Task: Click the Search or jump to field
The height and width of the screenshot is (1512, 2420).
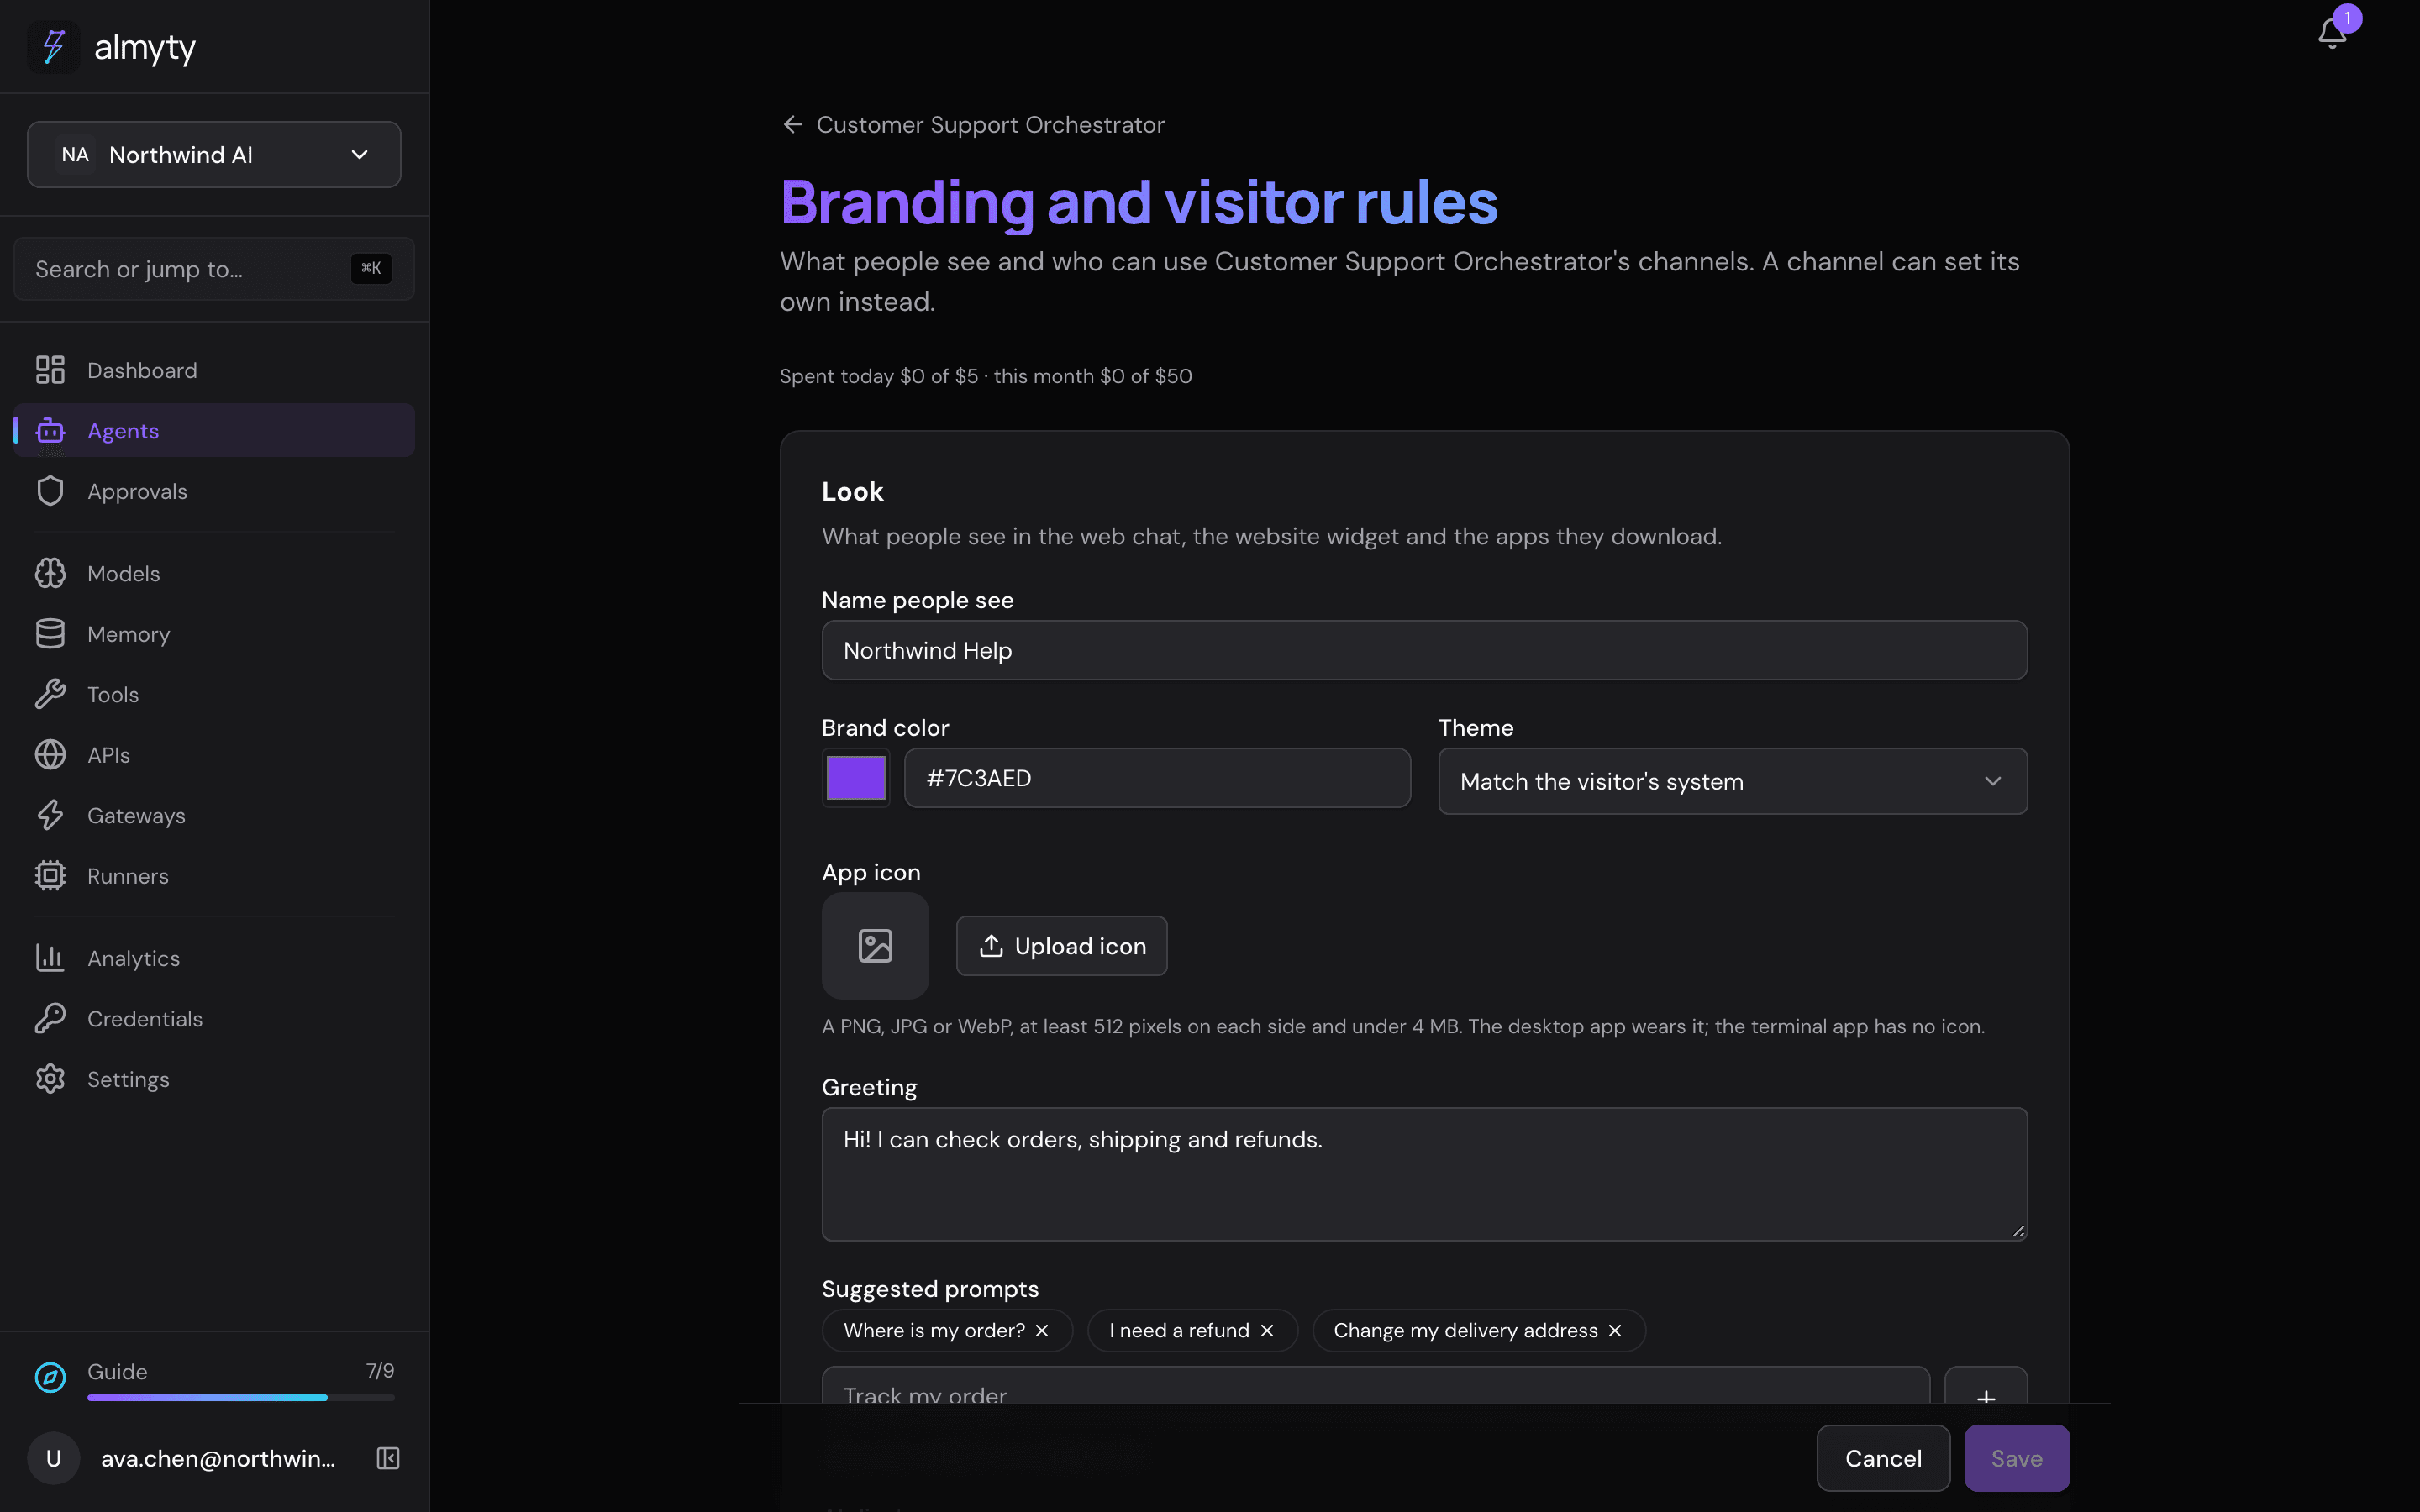Action: (x=214, y=269)
